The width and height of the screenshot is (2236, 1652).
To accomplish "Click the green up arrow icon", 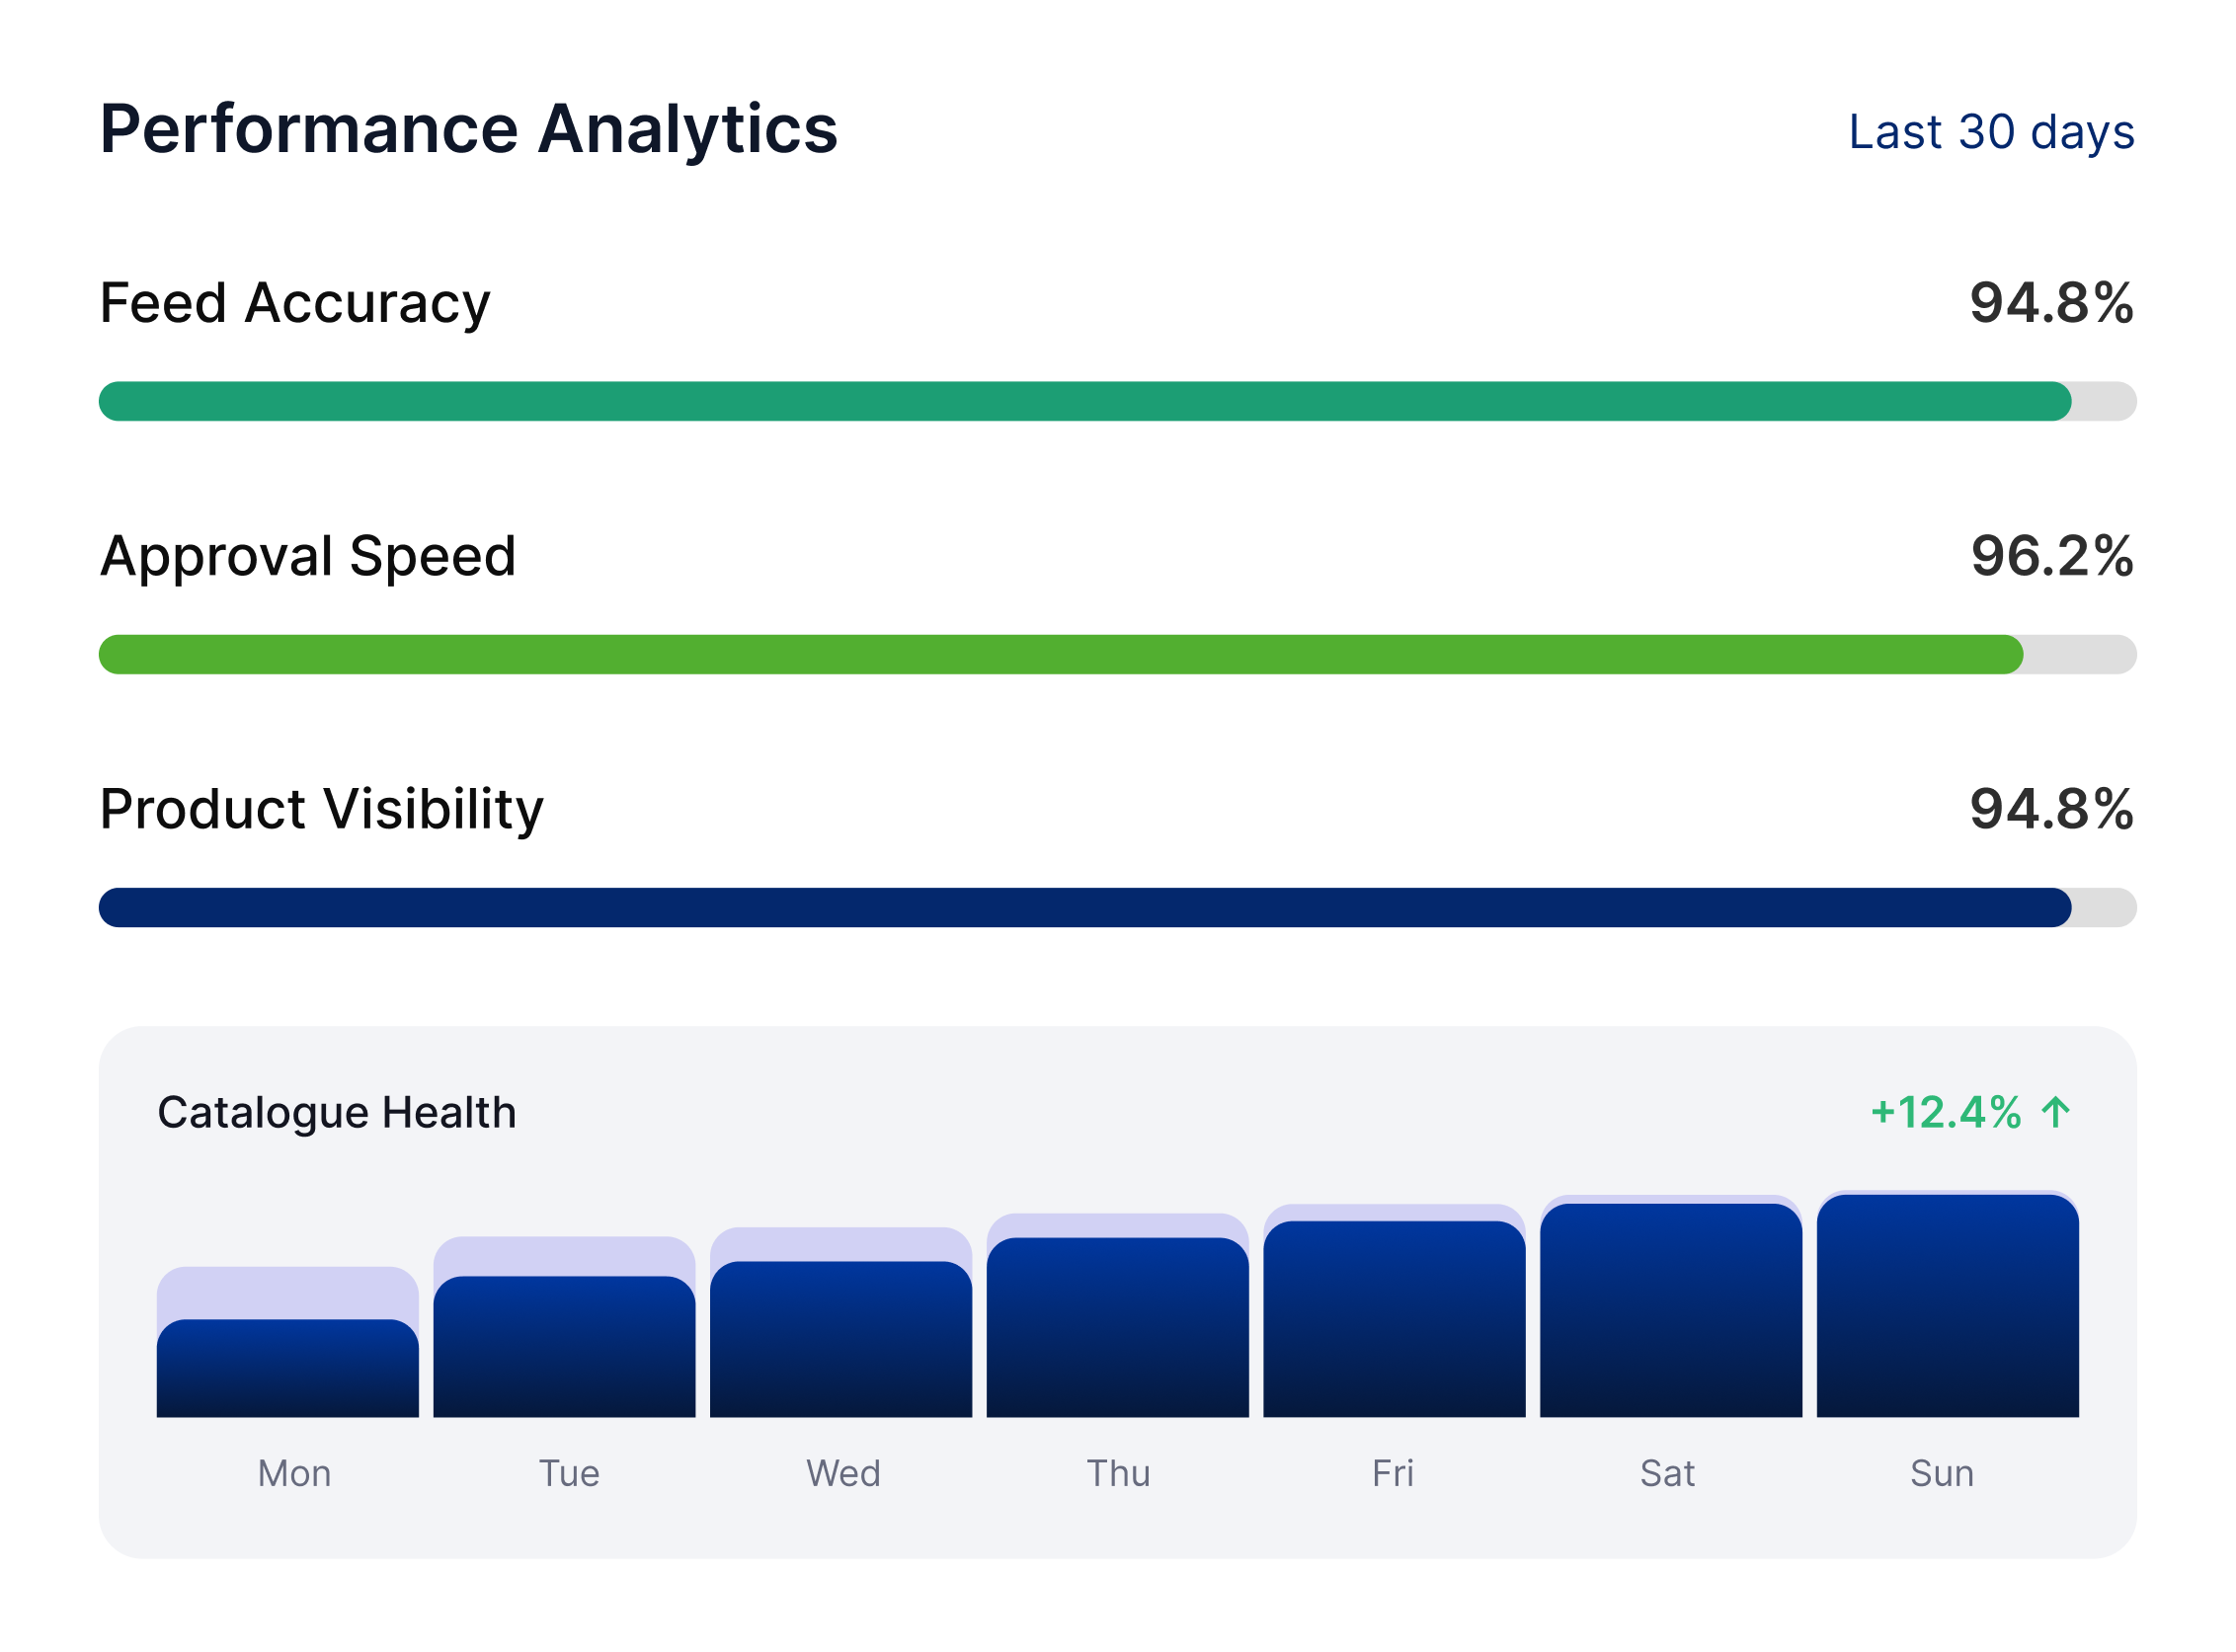I will click(2055, 1112).
